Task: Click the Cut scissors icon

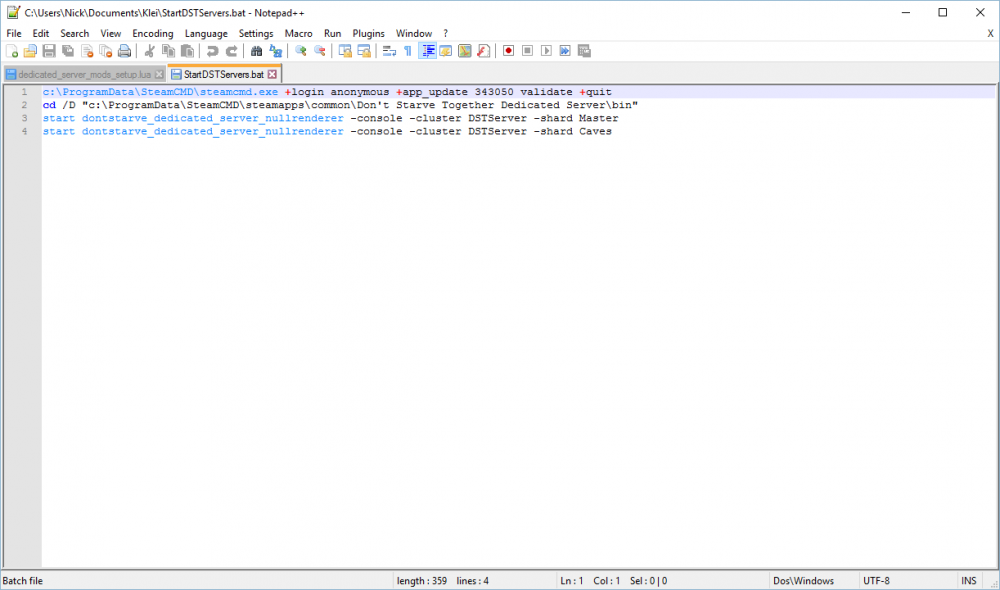Action: coord(150,51)
